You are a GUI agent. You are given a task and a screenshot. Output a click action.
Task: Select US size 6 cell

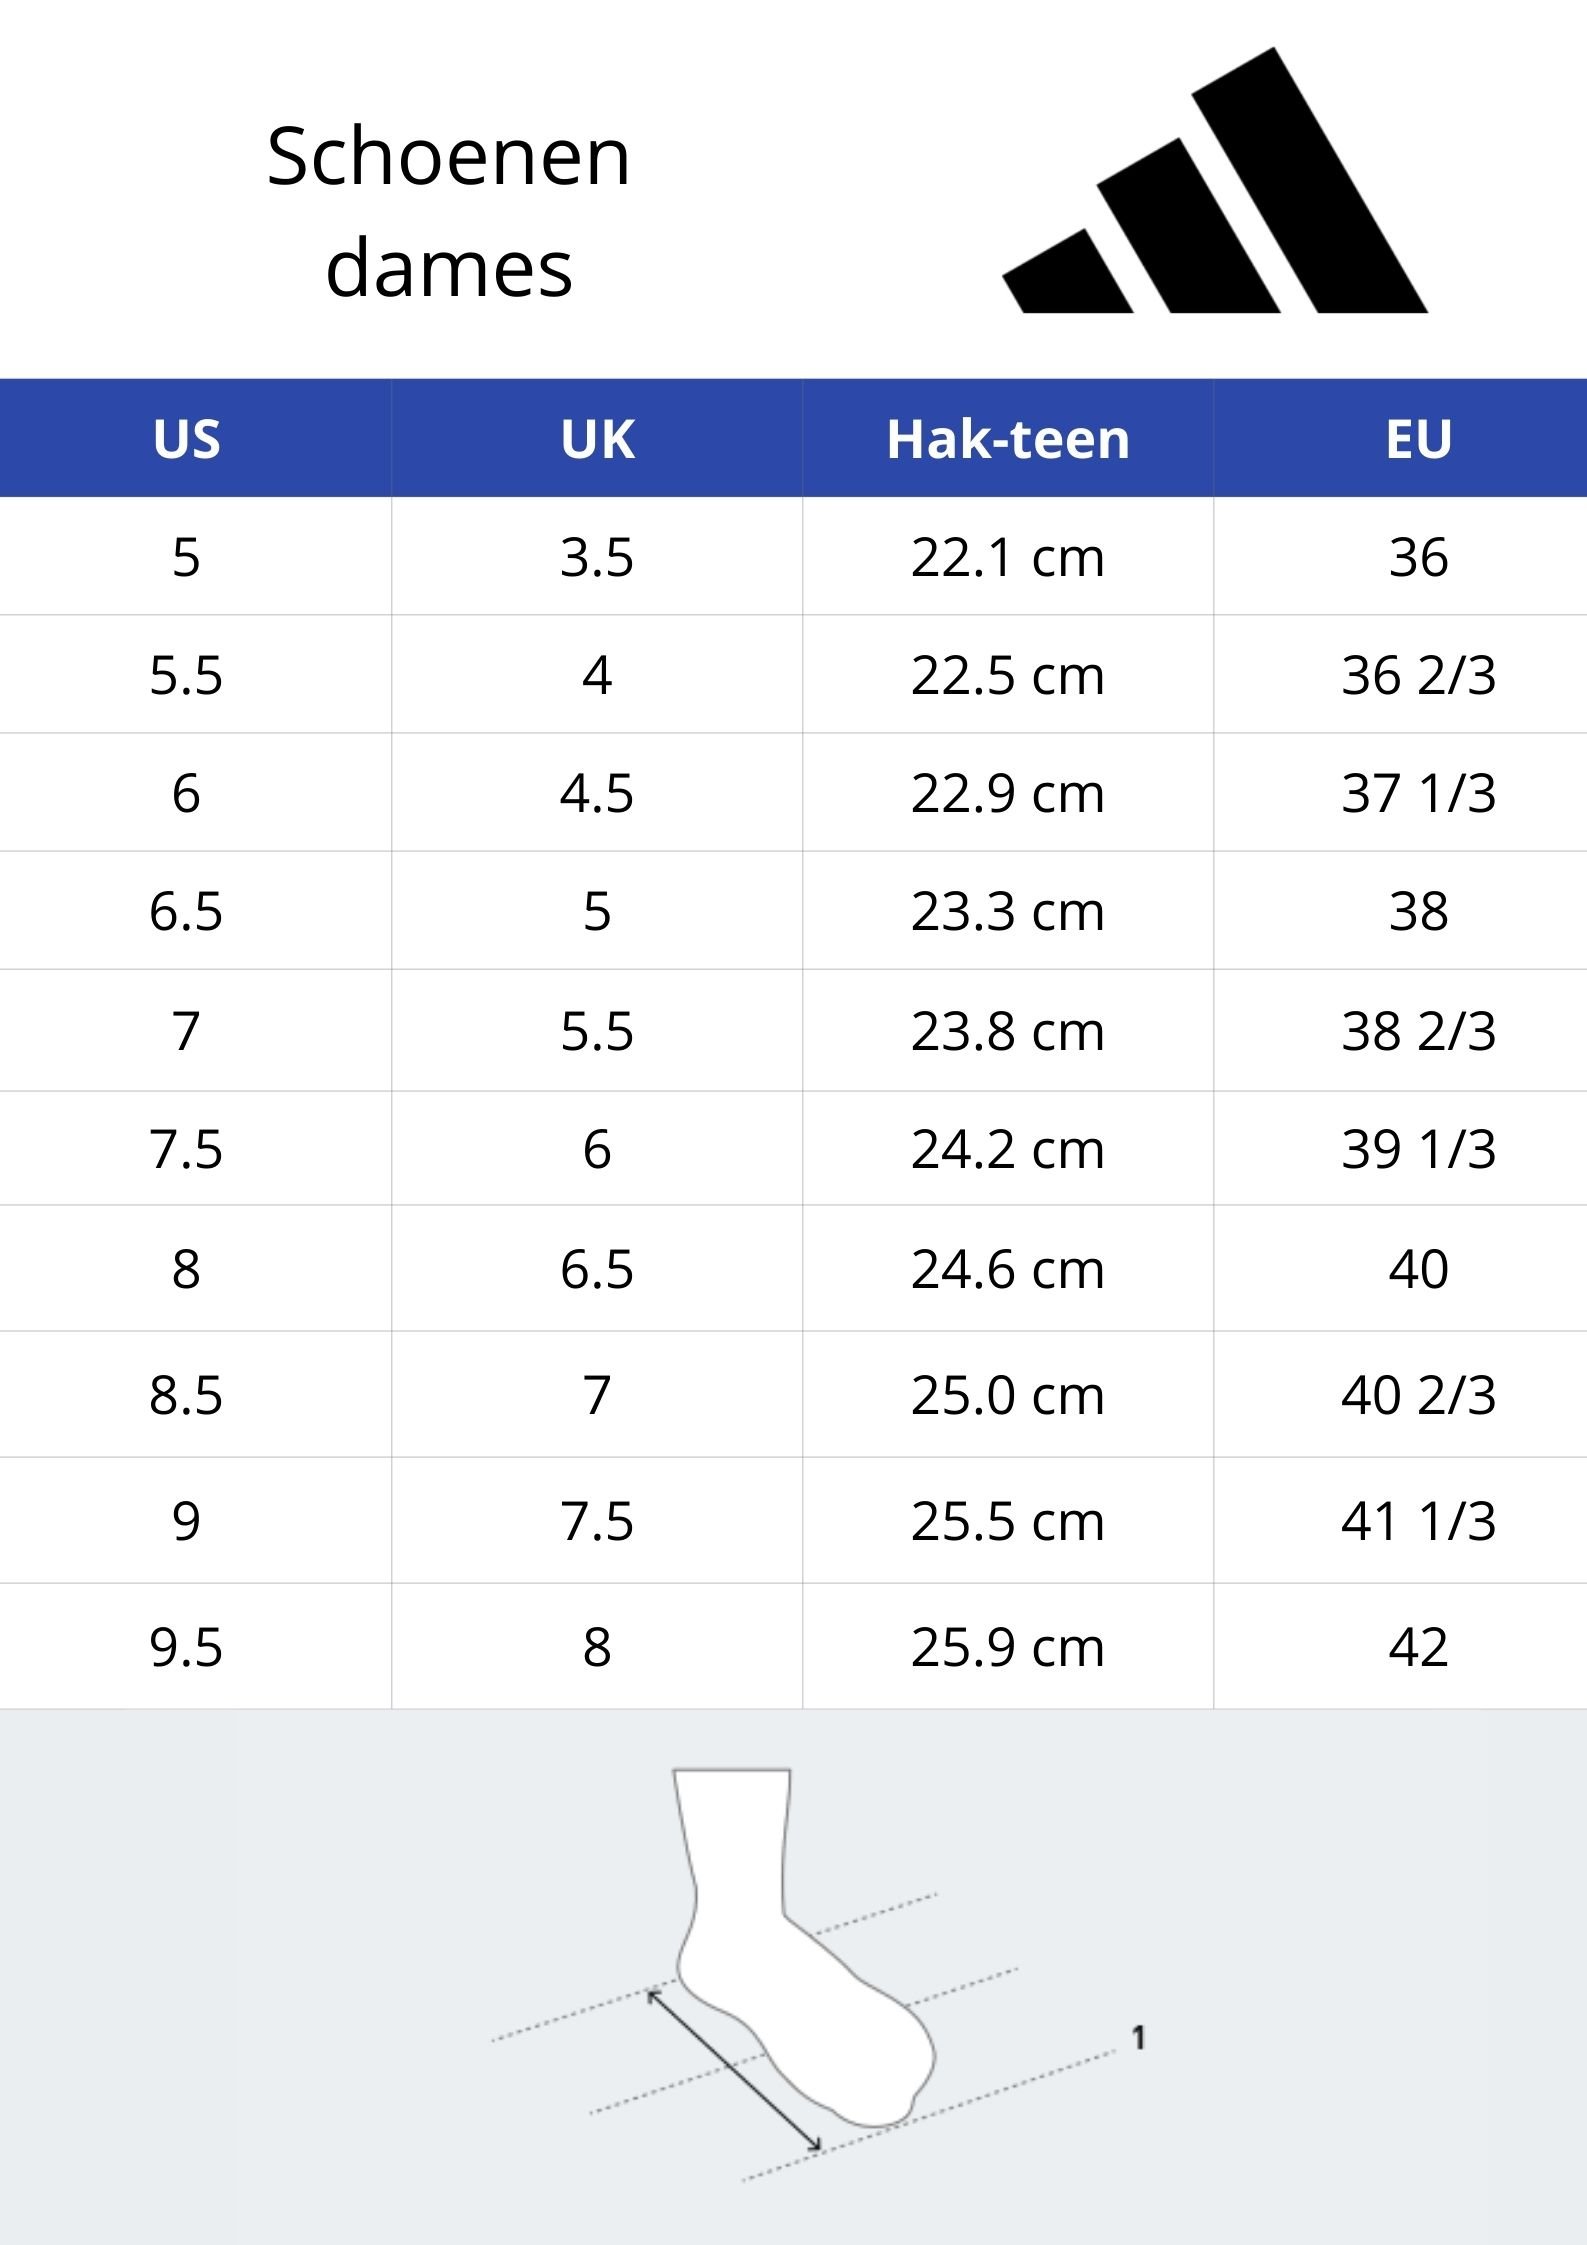(x=187, y=793)
